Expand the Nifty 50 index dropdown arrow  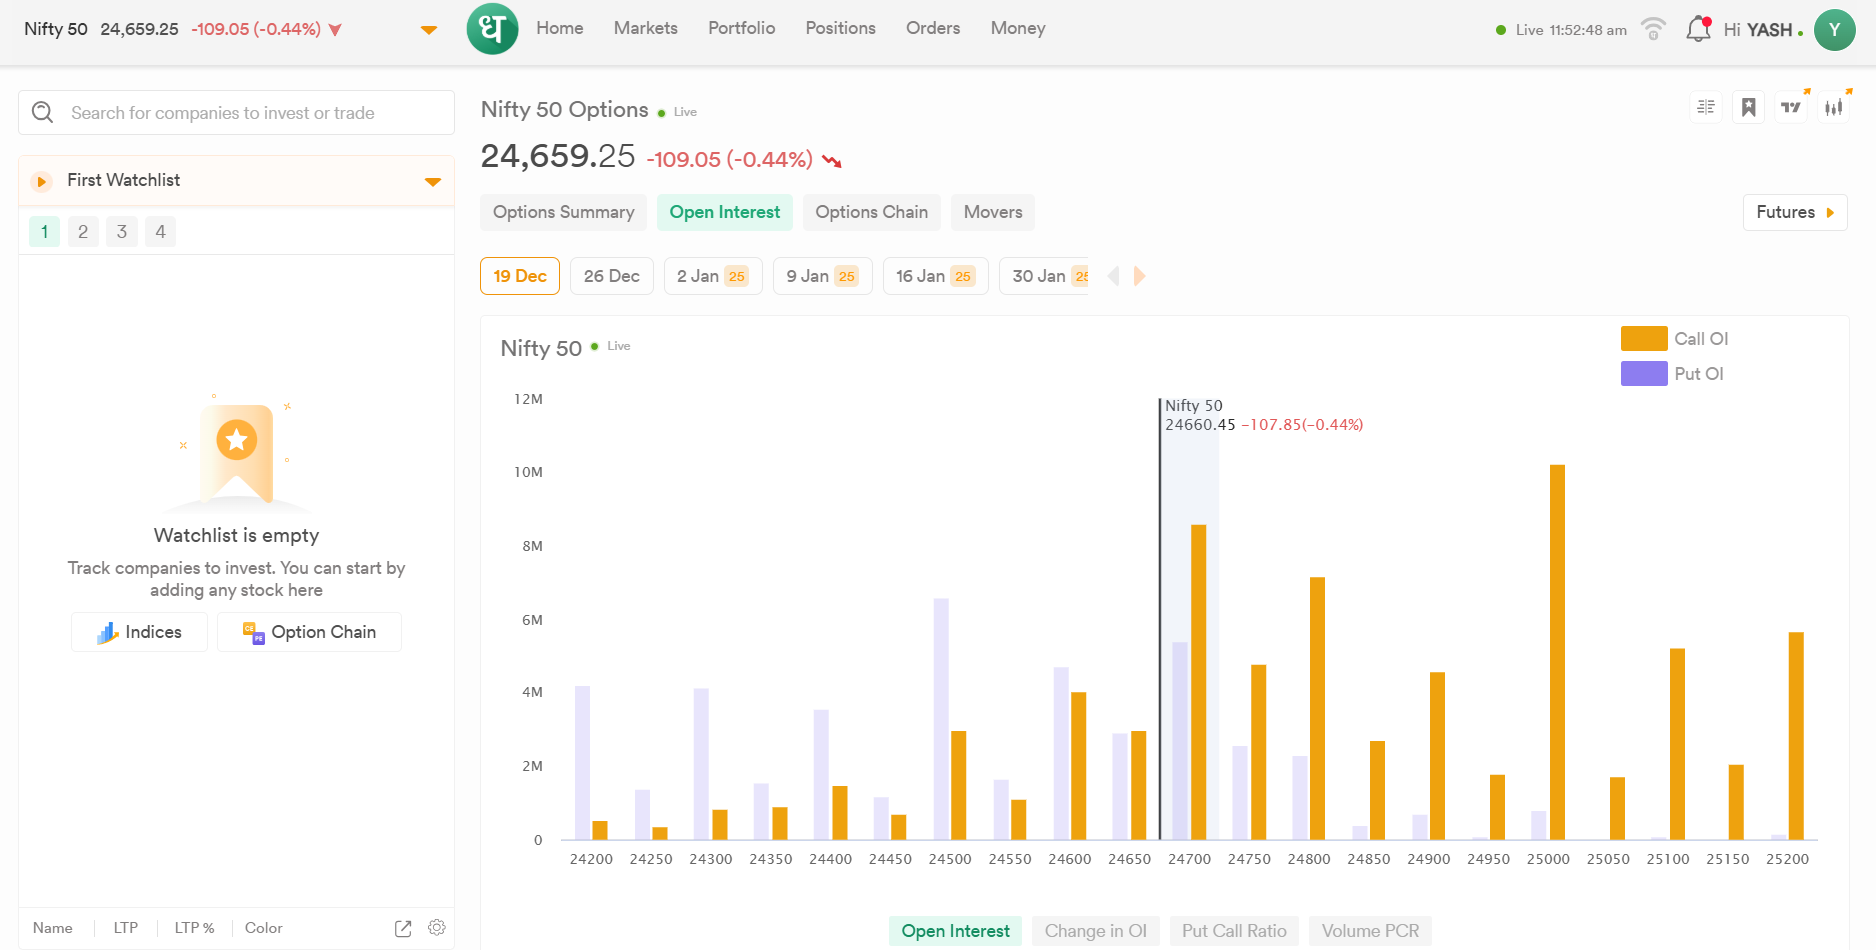tap(429, 30)
